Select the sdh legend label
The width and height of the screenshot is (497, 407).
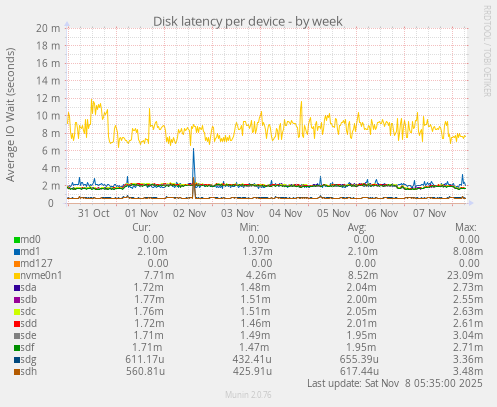pos(29,371)
